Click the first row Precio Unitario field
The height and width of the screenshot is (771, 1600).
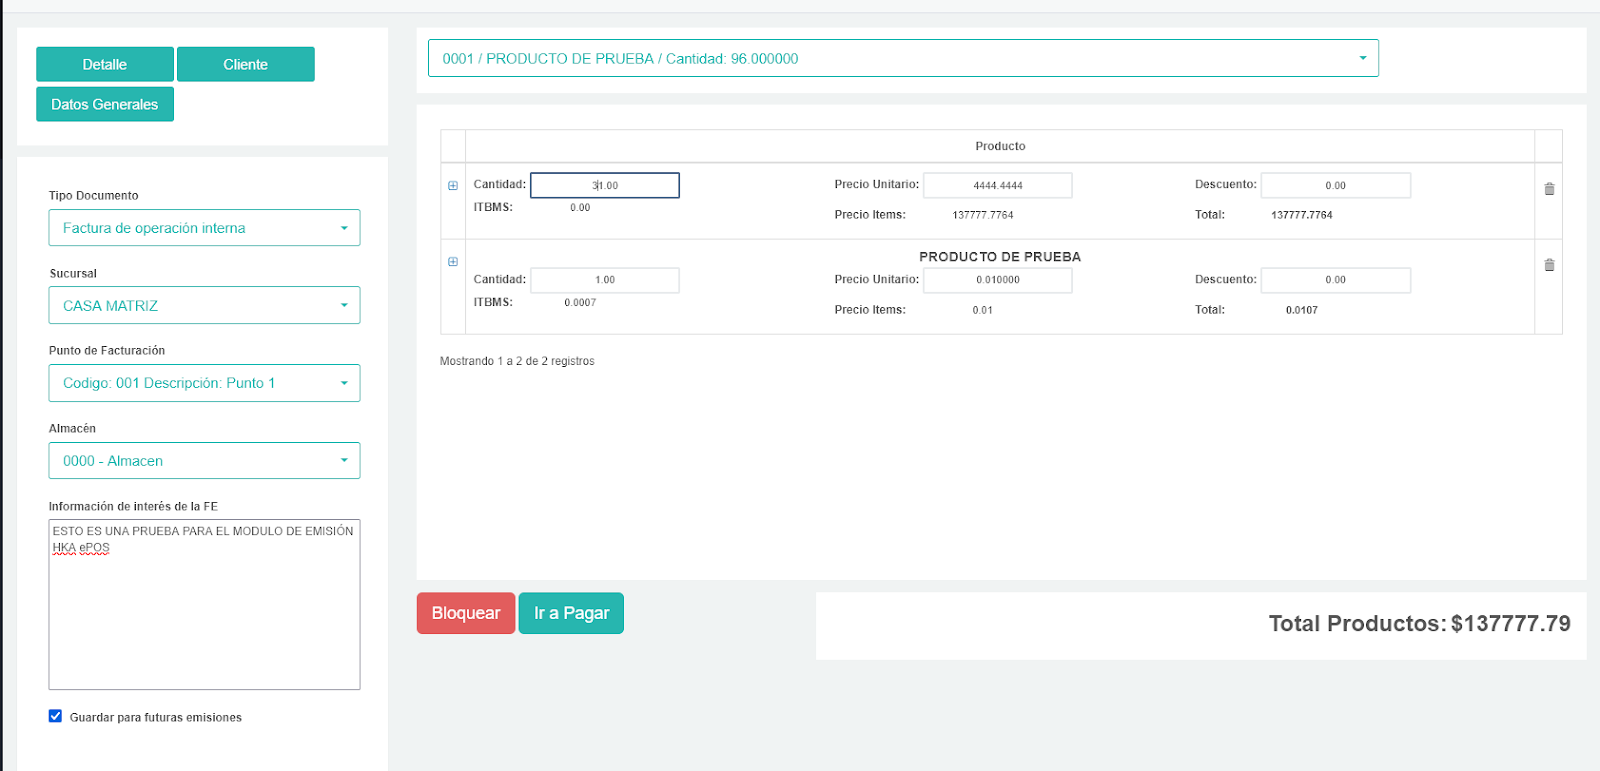997,186
